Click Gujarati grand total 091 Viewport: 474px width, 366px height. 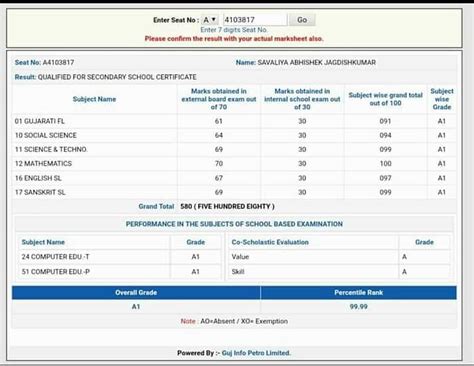pos(385,121)
